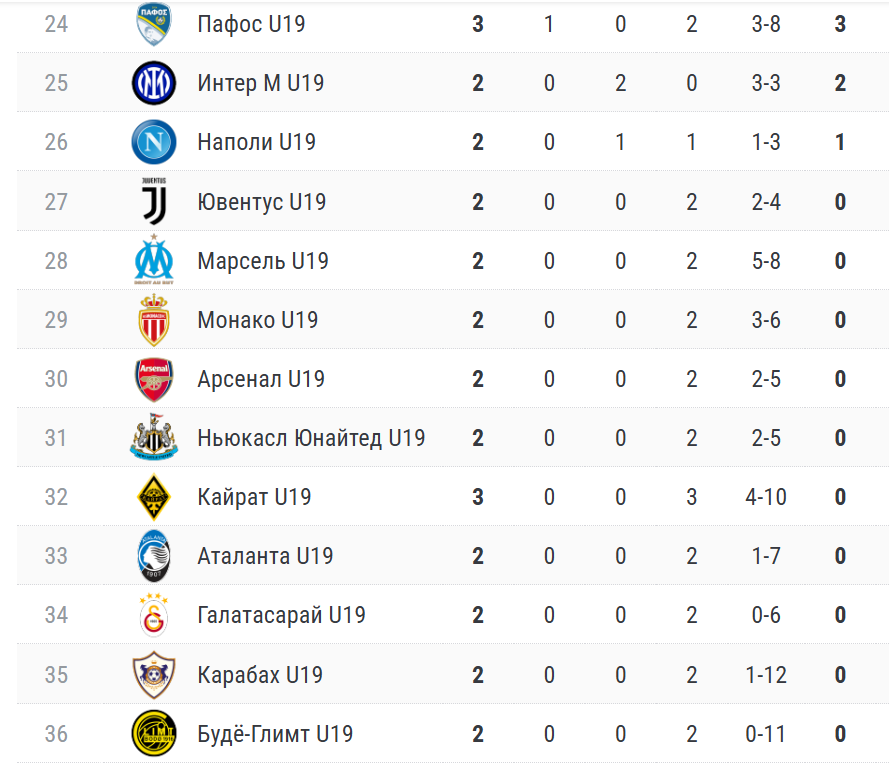
Task: Select the Наполи U19 team badge
Action: coord(154,142)
